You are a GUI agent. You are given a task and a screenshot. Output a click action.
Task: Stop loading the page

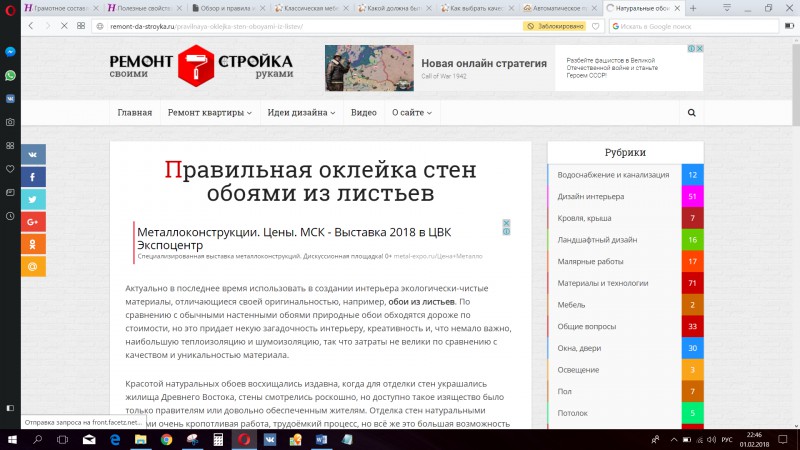tap(64, 26)
